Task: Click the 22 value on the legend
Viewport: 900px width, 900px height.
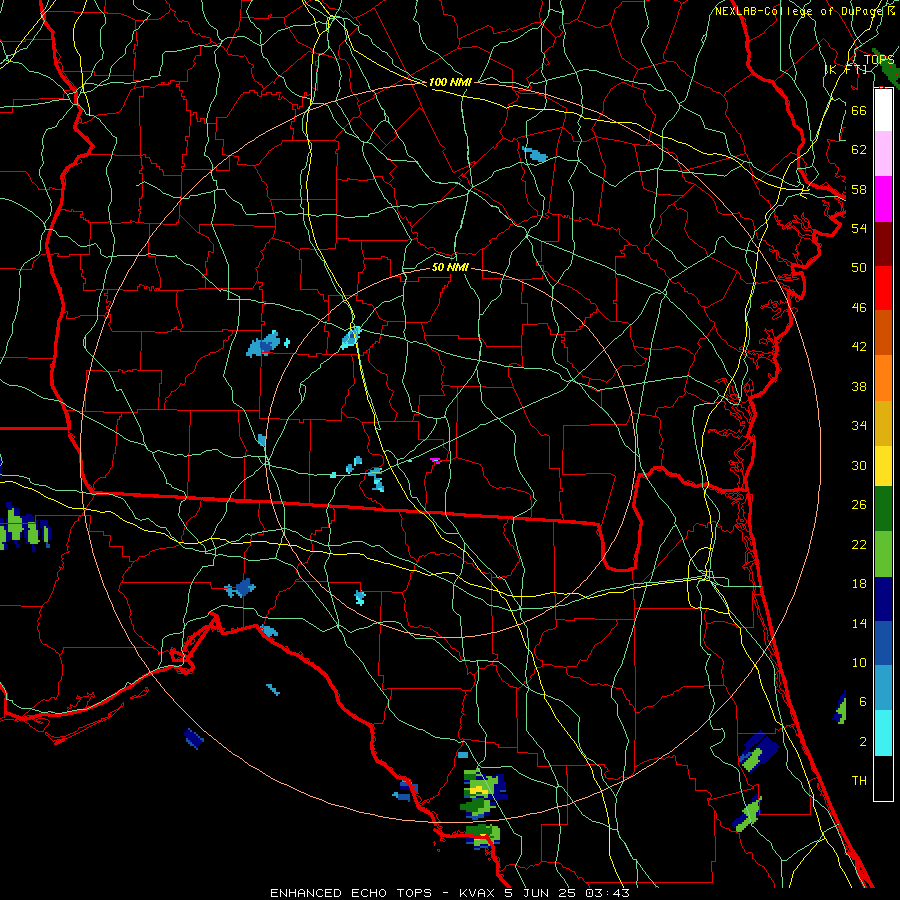Action: 859,544
